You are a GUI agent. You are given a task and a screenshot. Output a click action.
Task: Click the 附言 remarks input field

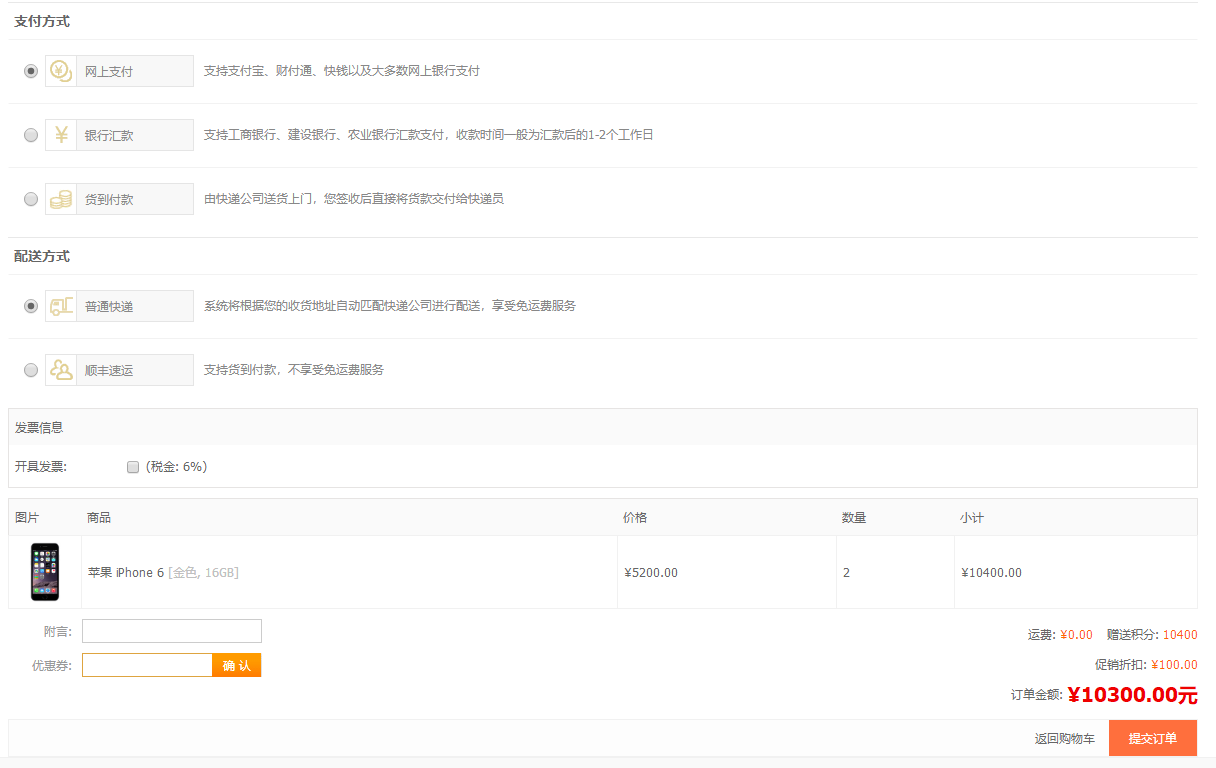point(171,631)
